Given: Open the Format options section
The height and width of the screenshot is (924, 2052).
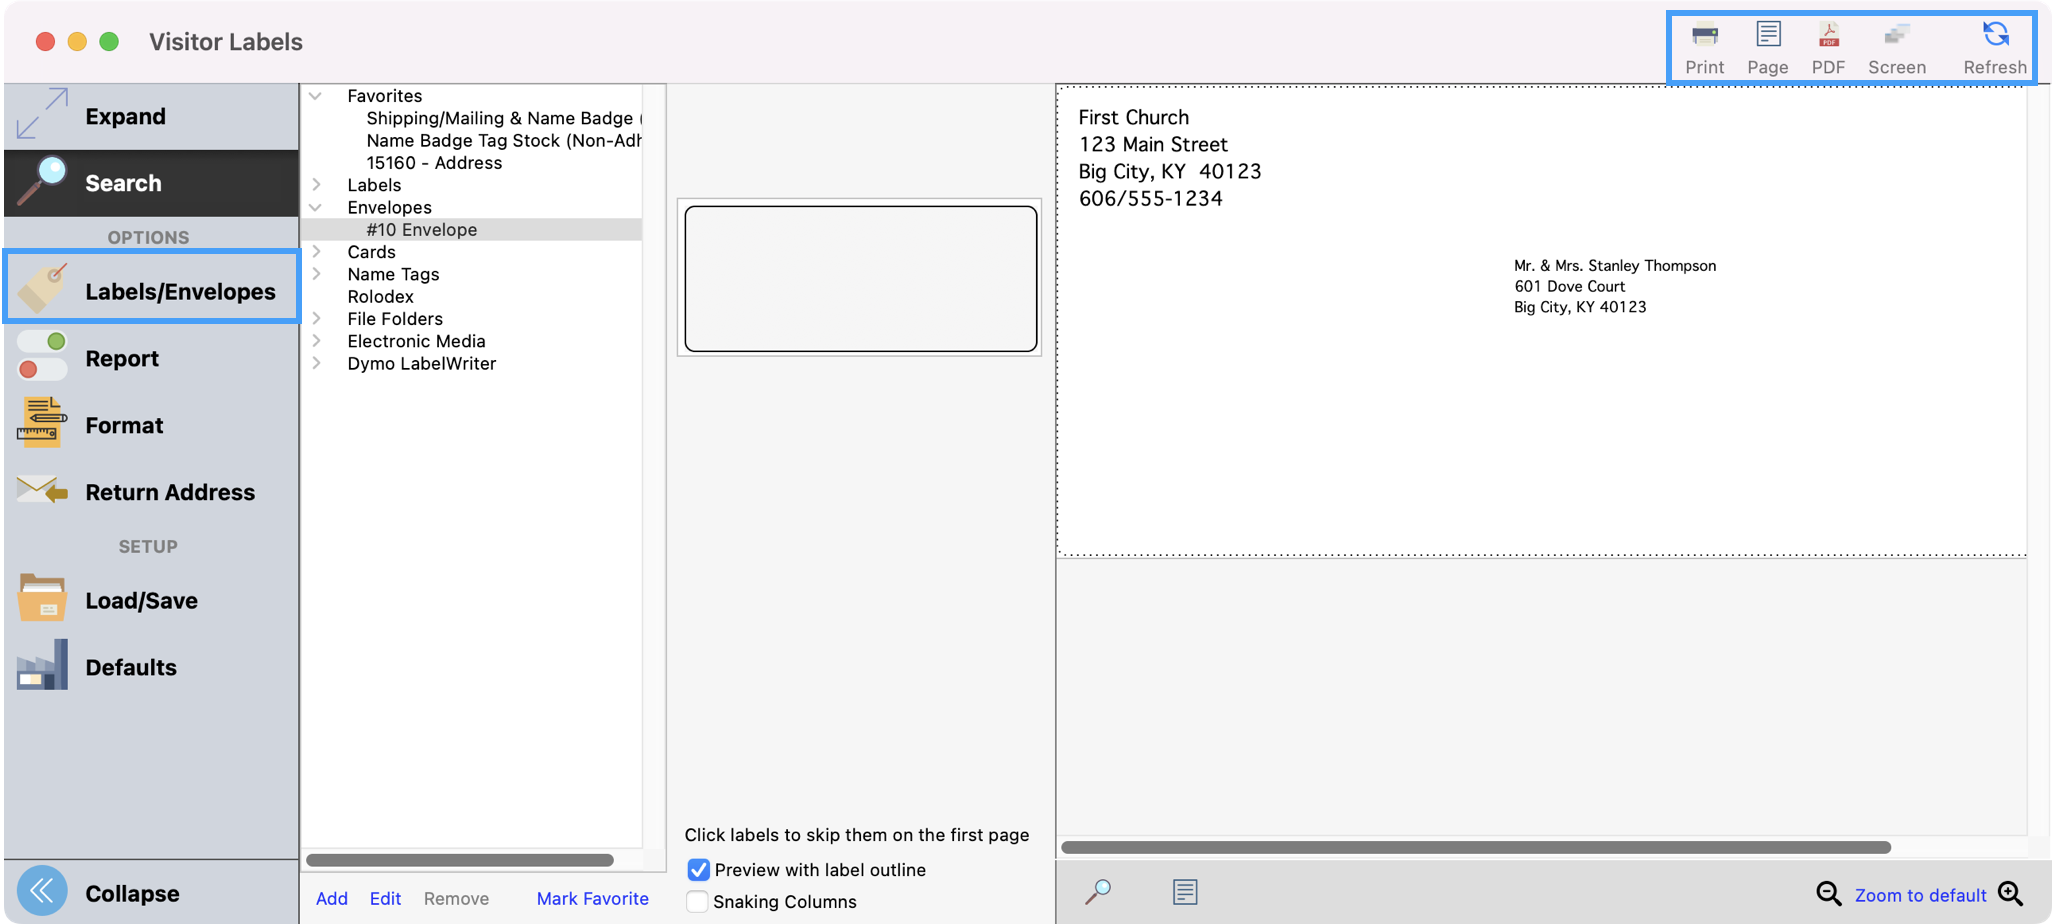Looking at the screenshot, I should click(x=123, y=425).
